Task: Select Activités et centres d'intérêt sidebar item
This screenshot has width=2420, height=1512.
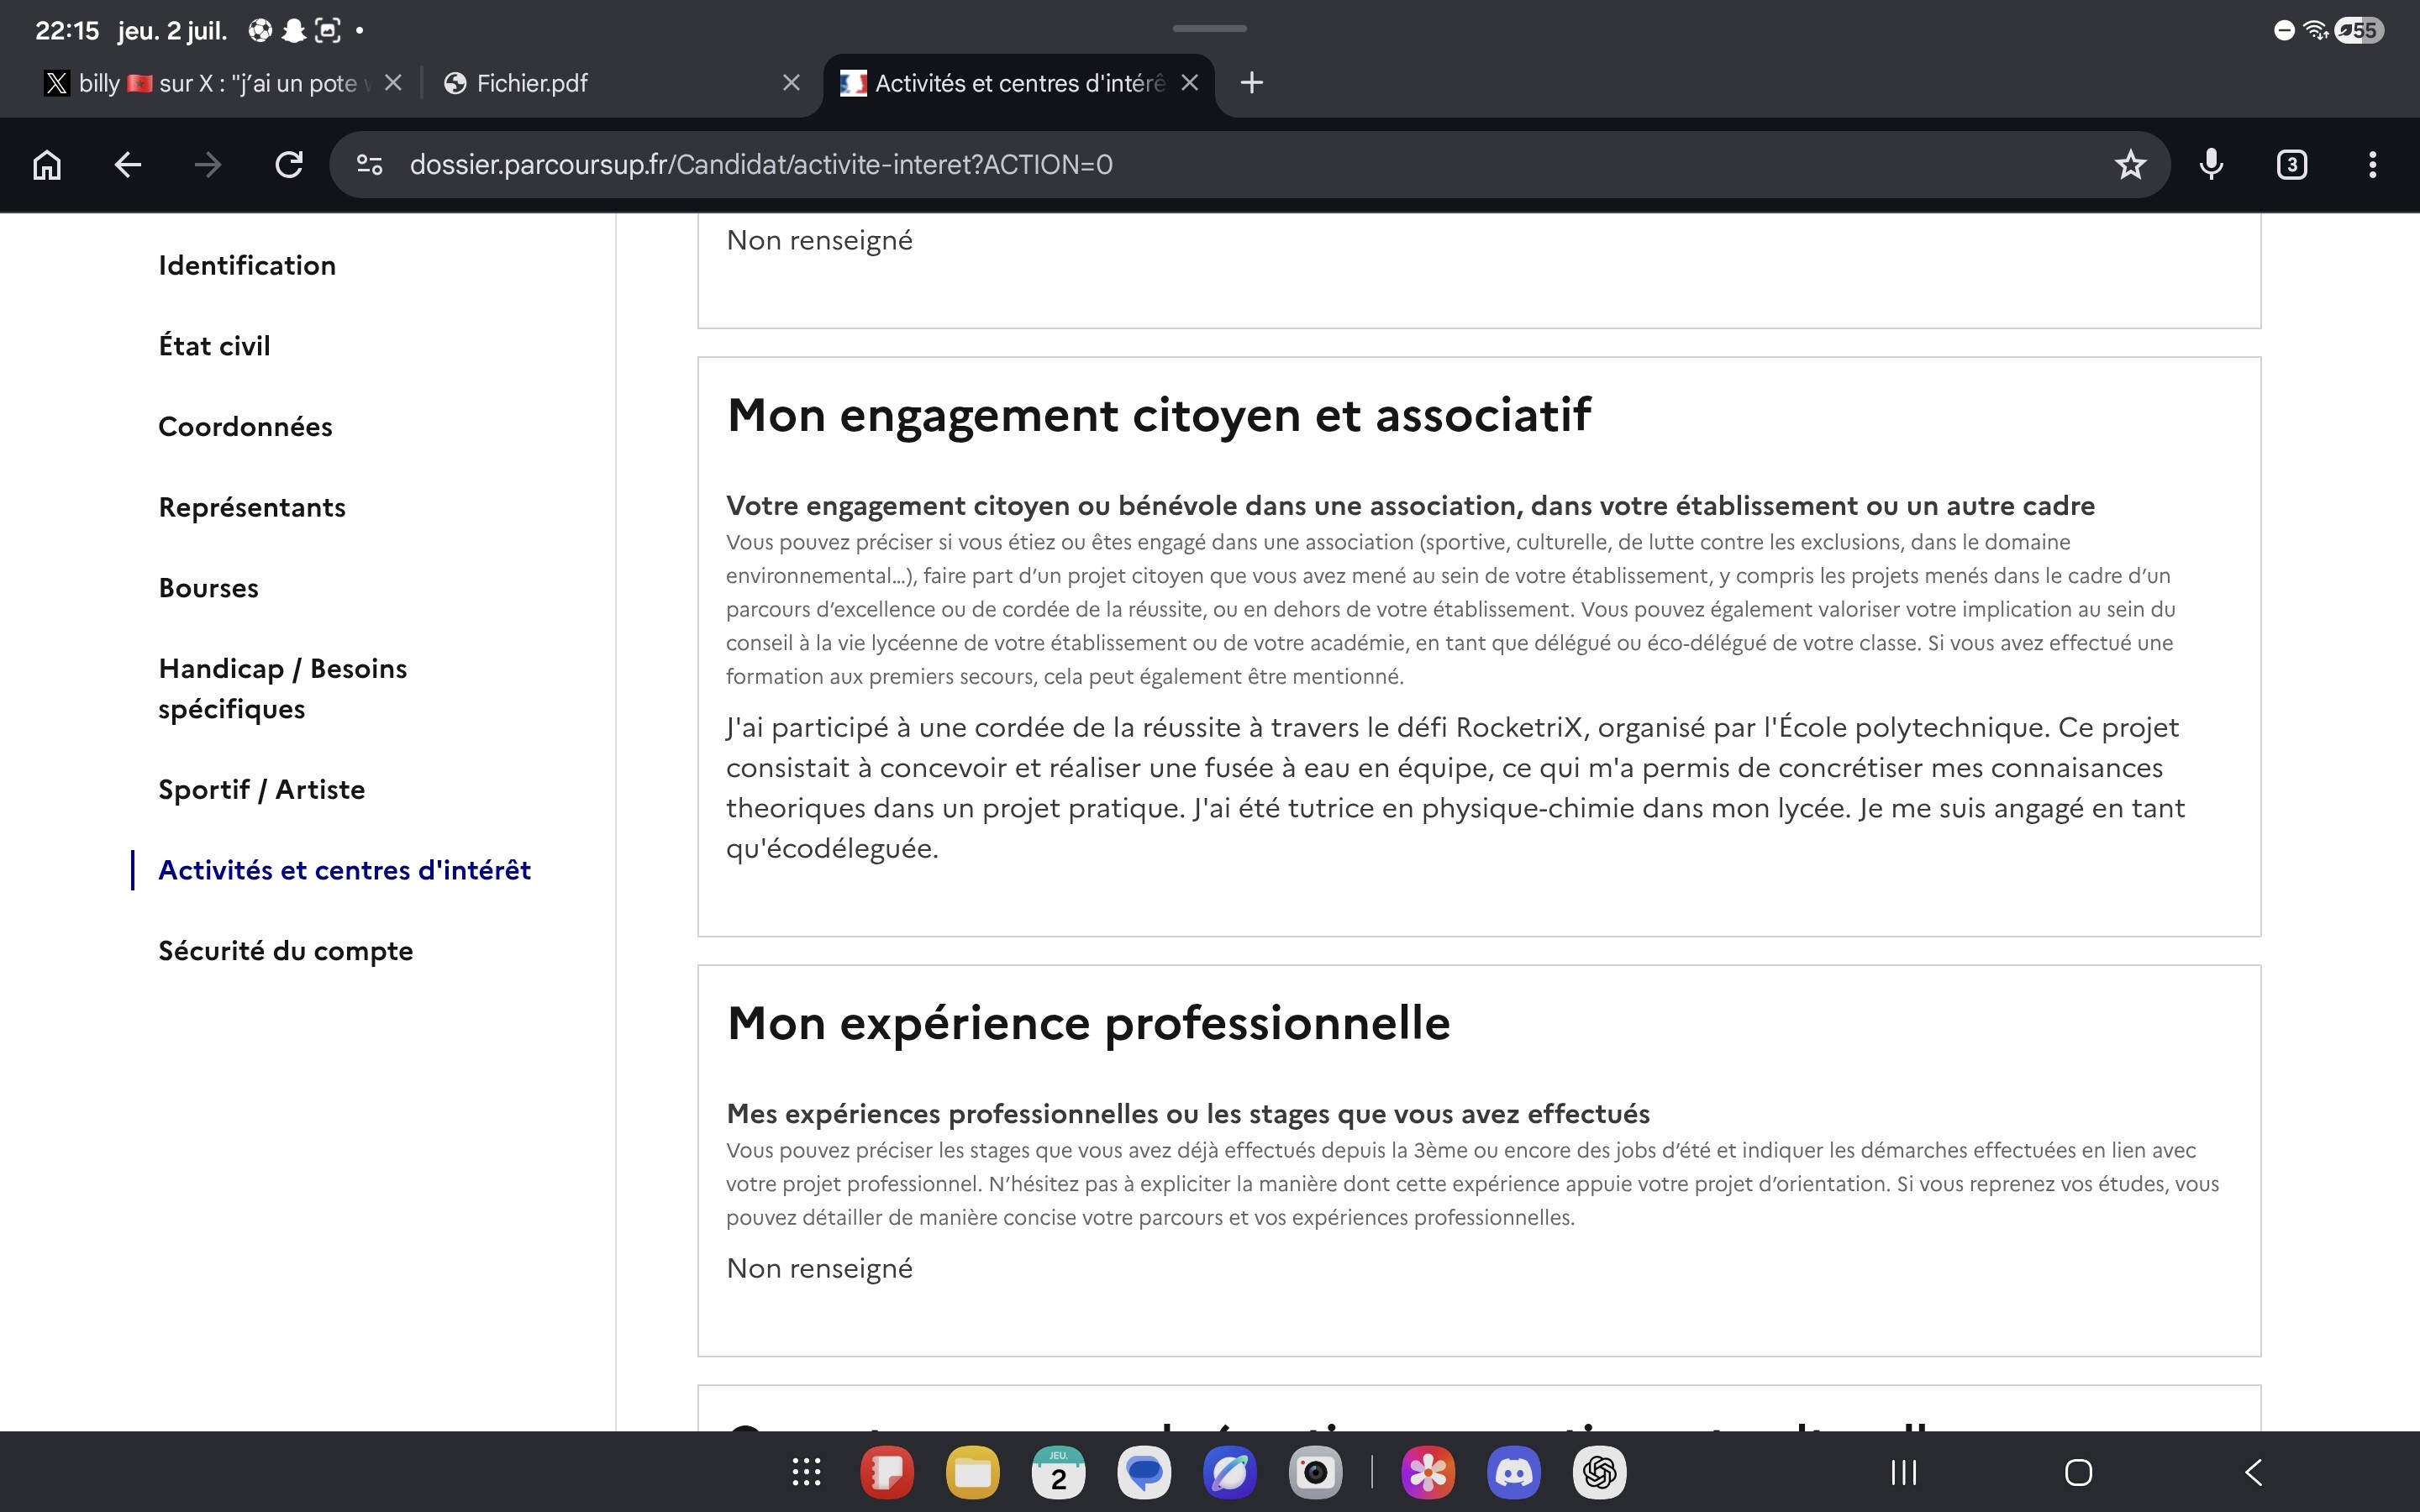Action: pos(344,870)
